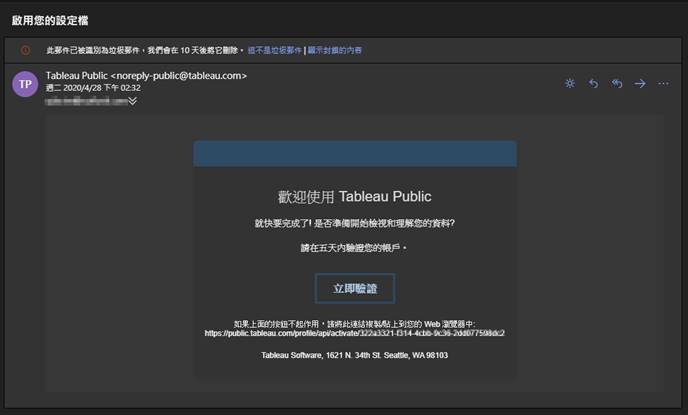Open the public.tableau.com activation URL
This screenshot has height=415, width=688.
coord(355,333)
